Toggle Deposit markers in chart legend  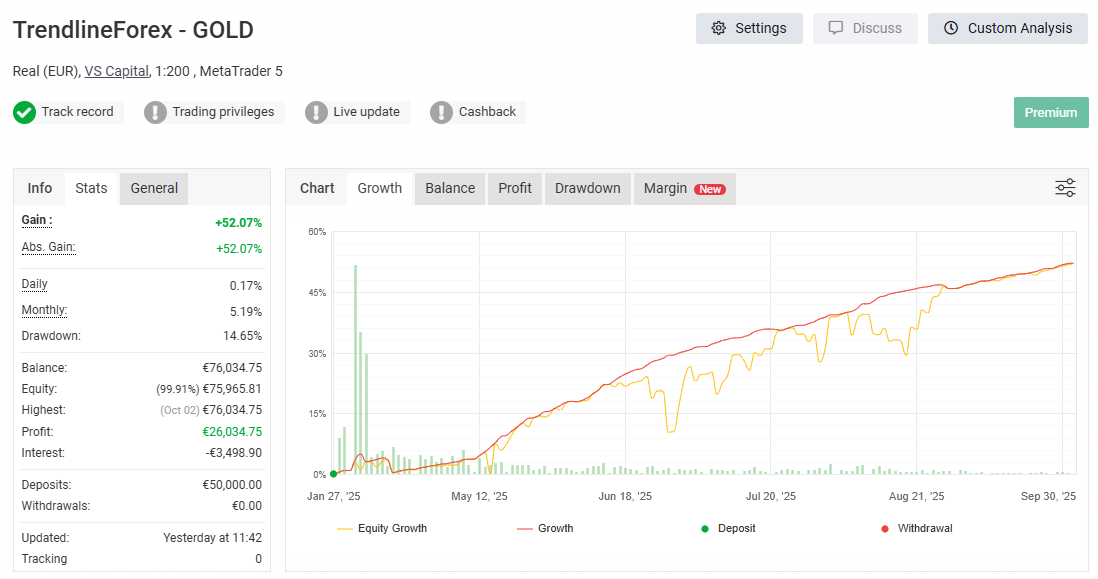tap(728, 528)
